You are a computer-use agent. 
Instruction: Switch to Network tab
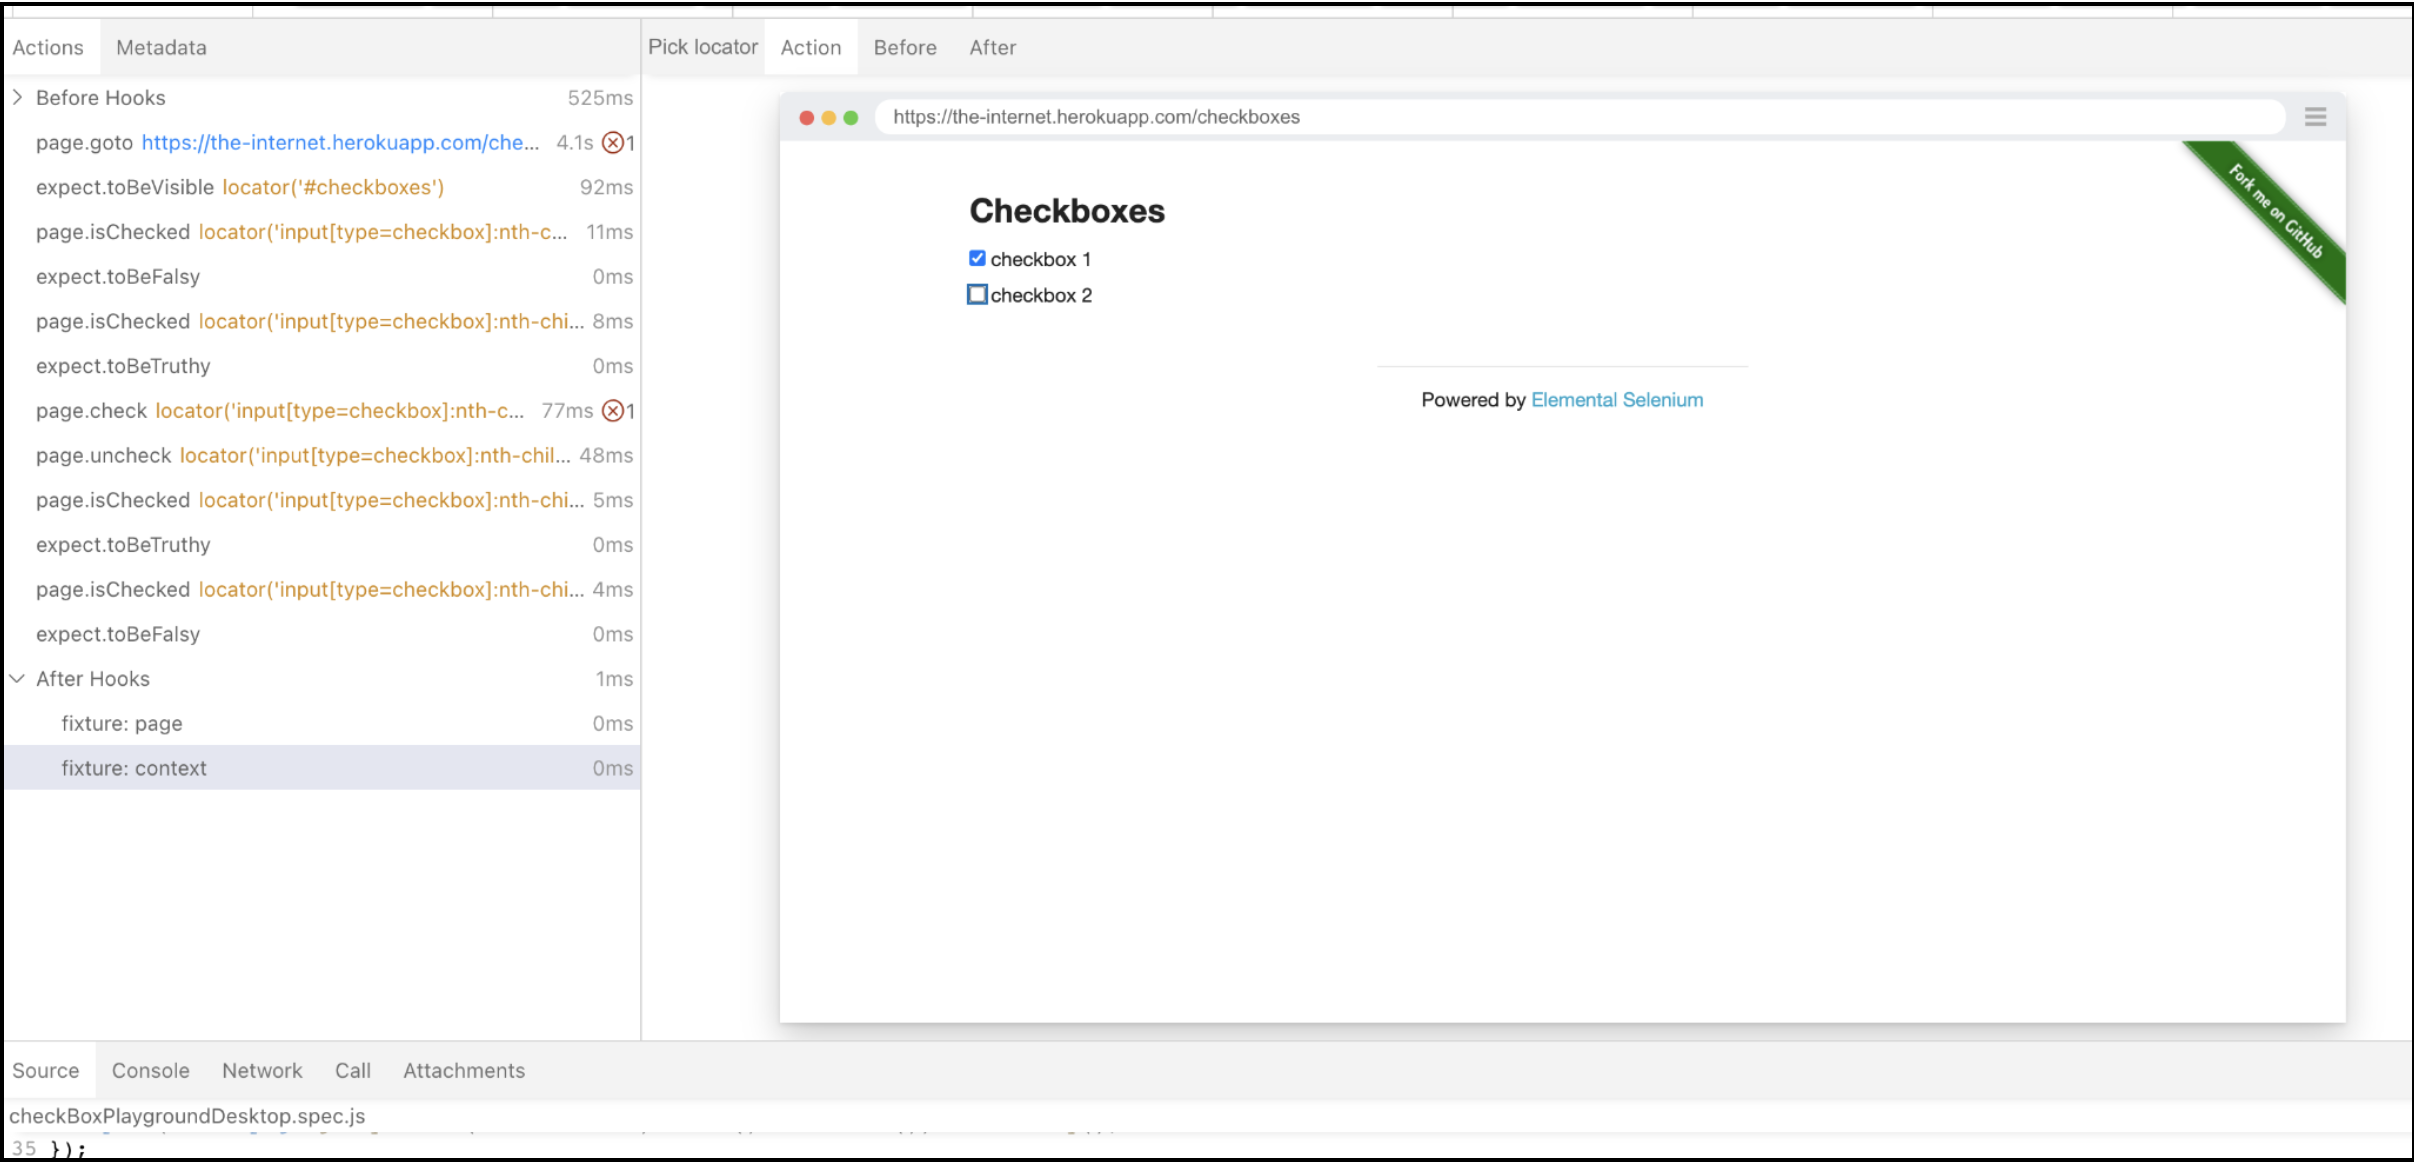tap(262, 1071)
